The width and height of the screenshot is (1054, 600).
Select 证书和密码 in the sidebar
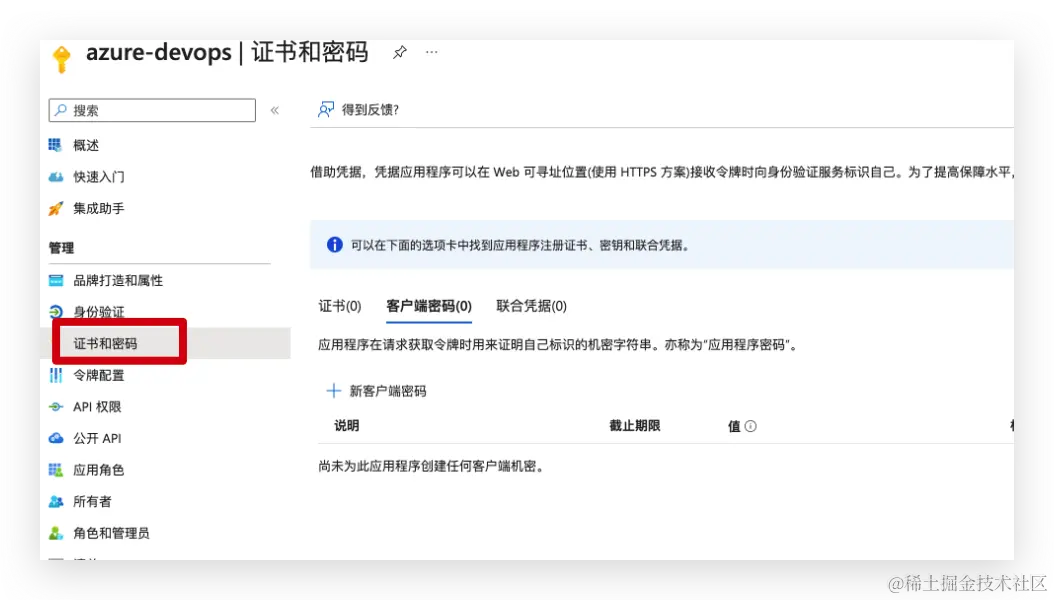point(106,343)
